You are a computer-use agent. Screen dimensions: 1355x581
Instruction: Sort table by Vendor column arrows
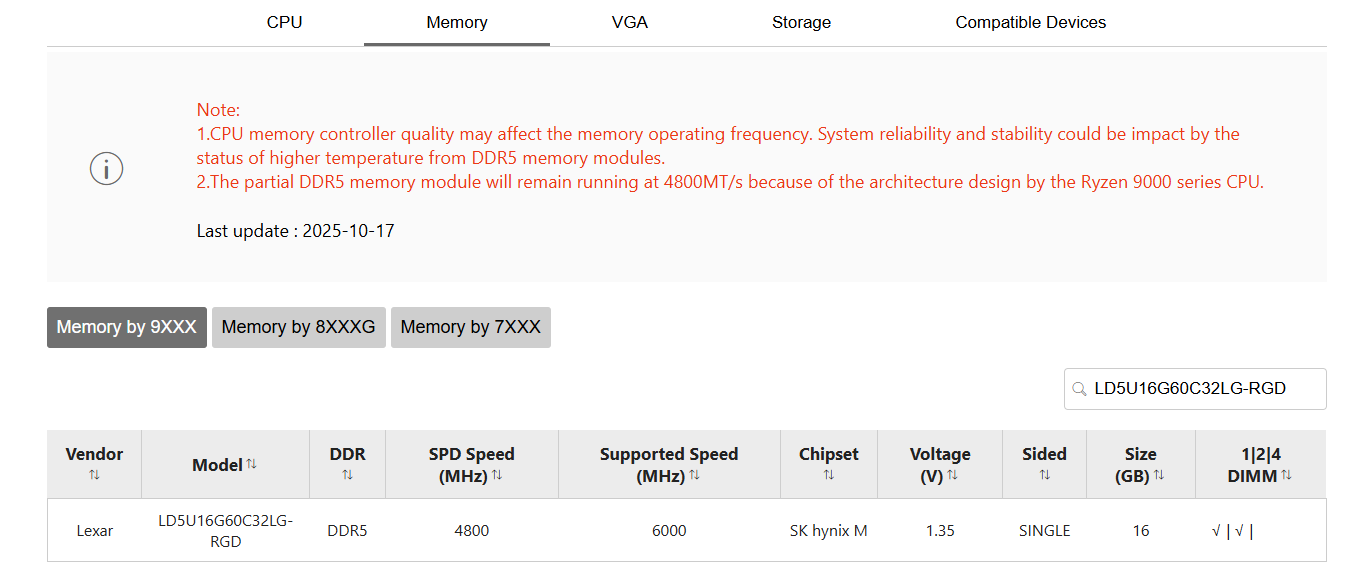pos(94,475)
